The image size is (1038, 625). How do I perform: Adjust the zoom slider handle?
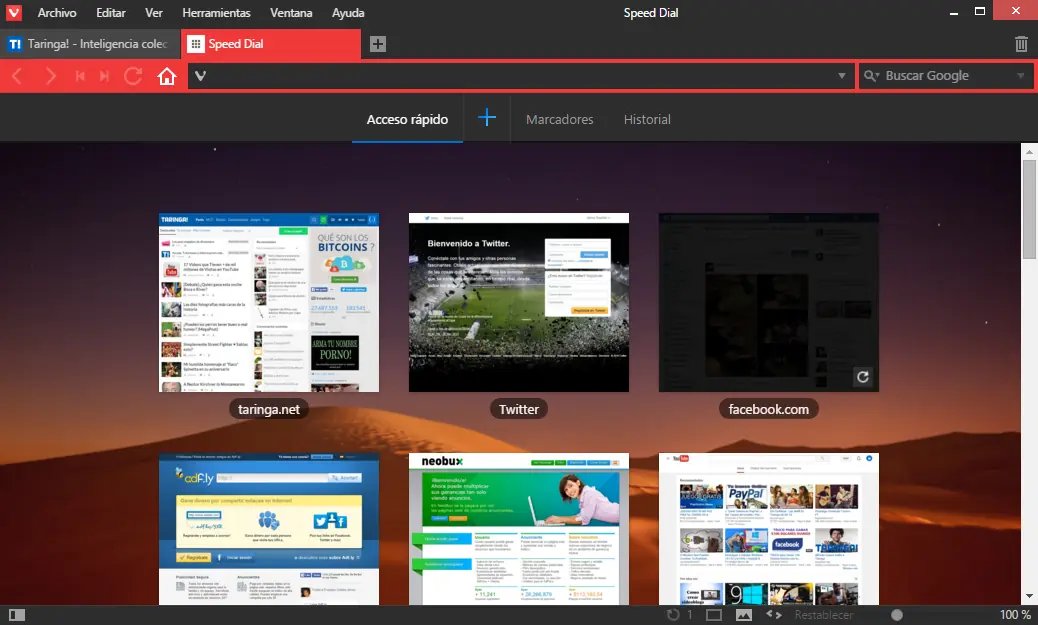click(896, 615)
